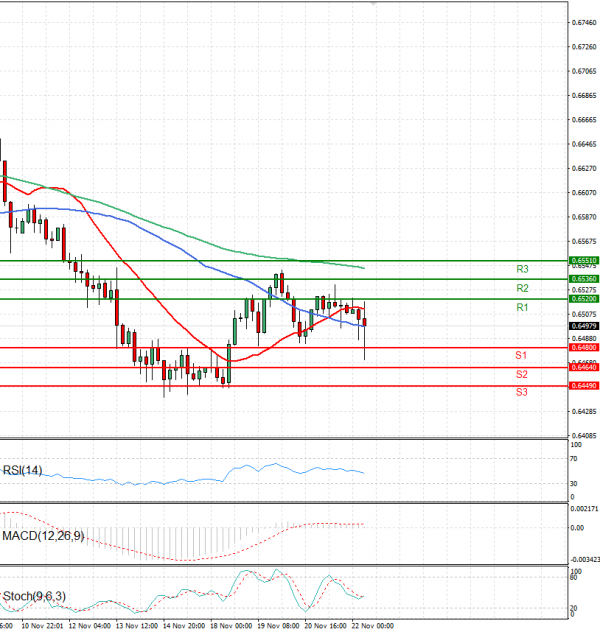Click the 0.65075 price axis value
This screenshot has height=632, width=600.
[x=584, y=314]
